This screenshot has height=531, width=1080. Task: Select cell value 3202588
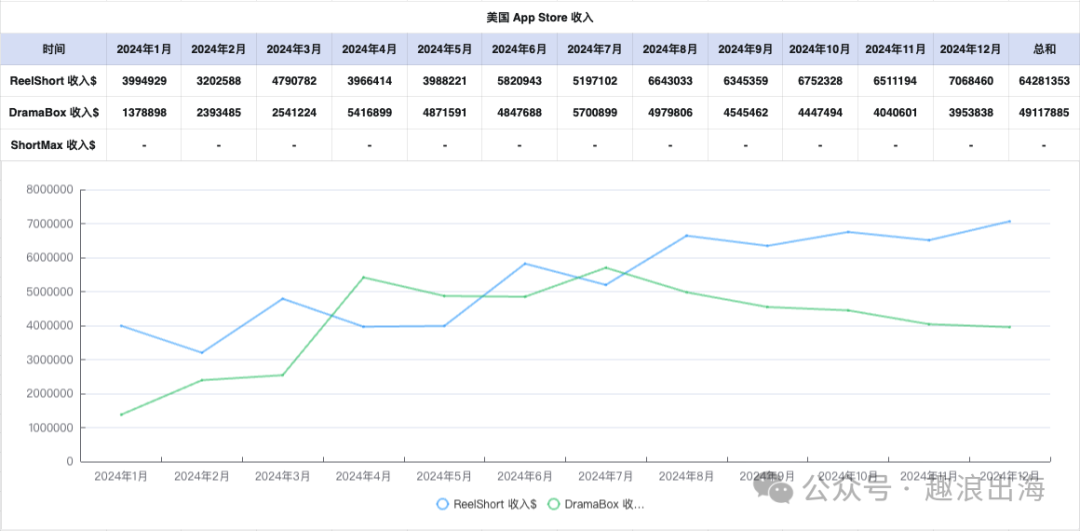[218, 81]
